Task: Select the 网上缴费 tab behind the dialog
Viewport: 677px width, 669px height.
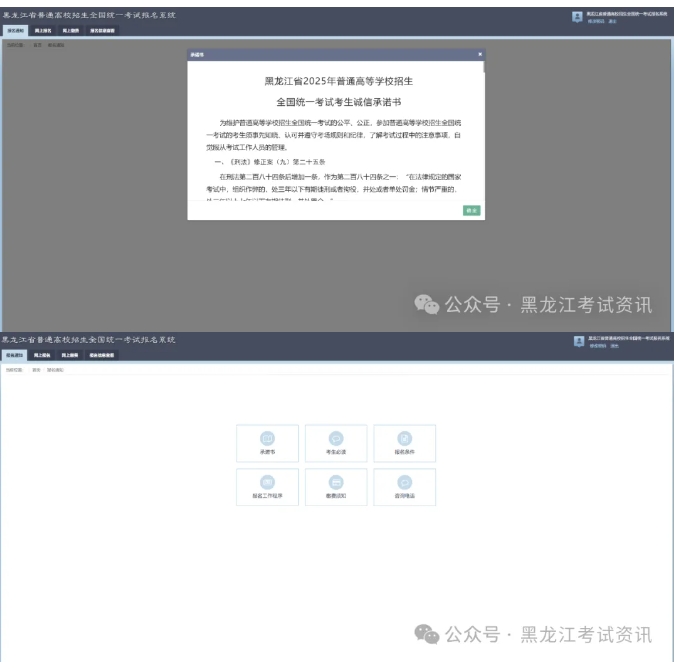Action: pos(71,31)
